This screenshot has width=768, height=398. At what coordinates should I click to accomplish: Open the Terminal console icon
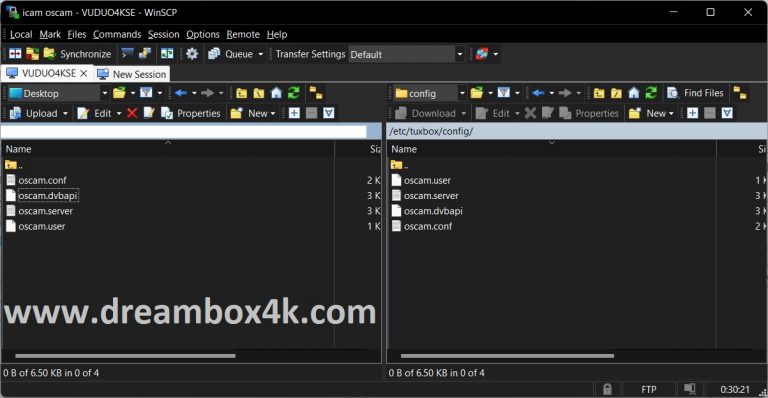[x=127, y=54]
